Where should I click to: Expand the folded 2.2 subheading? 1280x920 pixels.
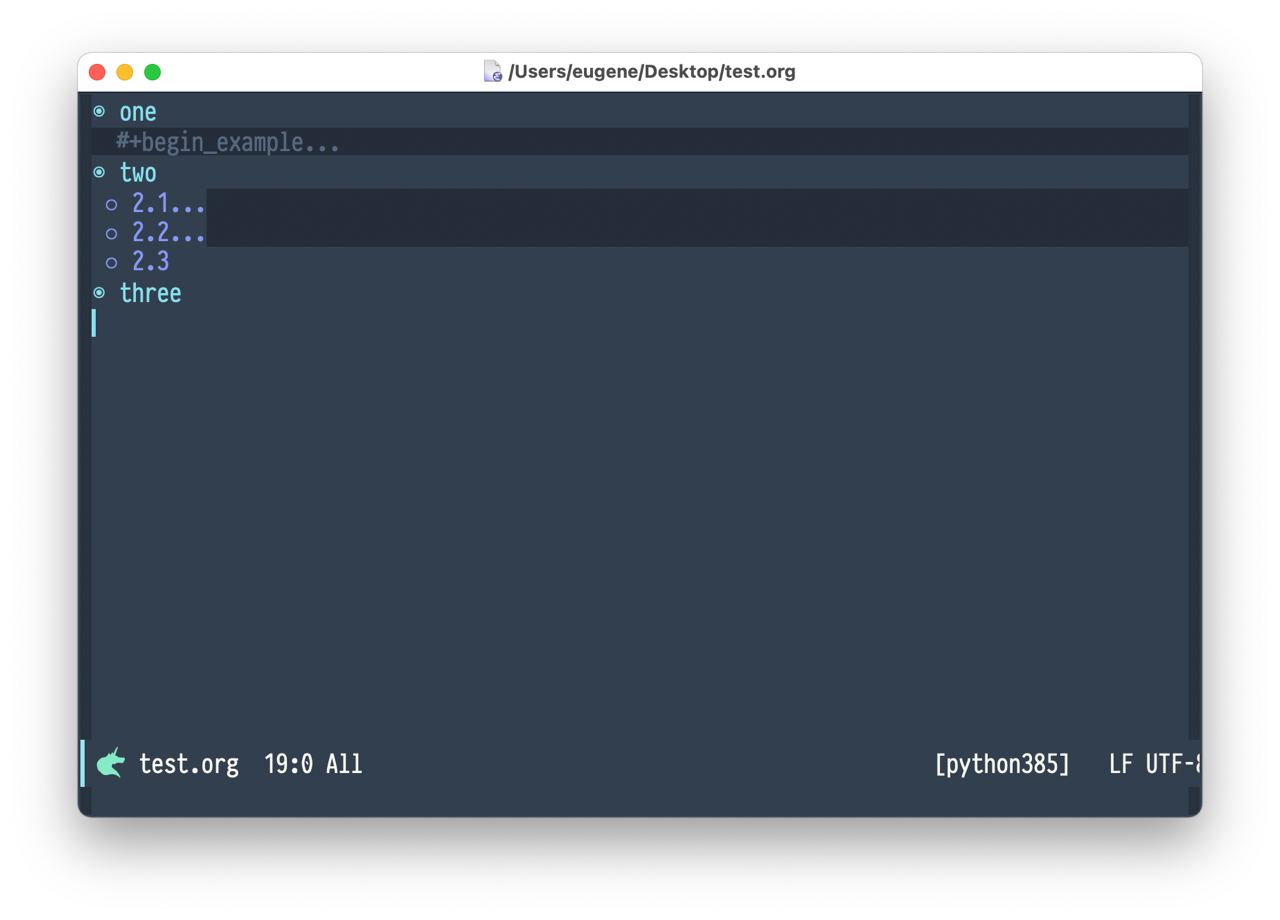(x=168, y=233)
